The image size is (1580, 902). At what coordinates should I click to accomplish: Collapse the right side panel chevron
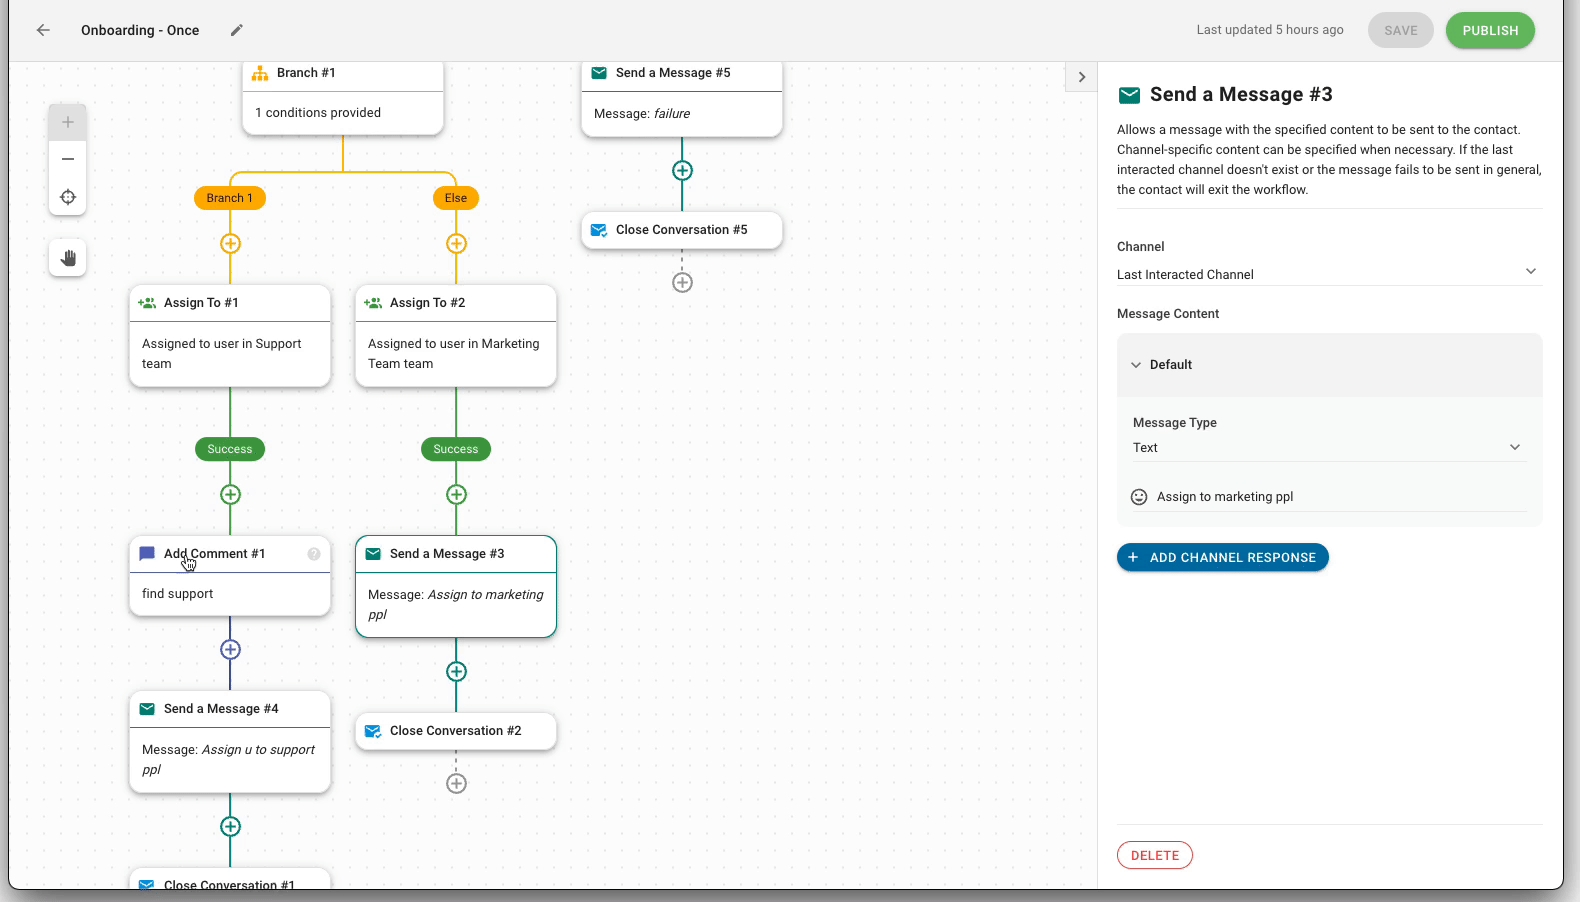coord(1081,77)
